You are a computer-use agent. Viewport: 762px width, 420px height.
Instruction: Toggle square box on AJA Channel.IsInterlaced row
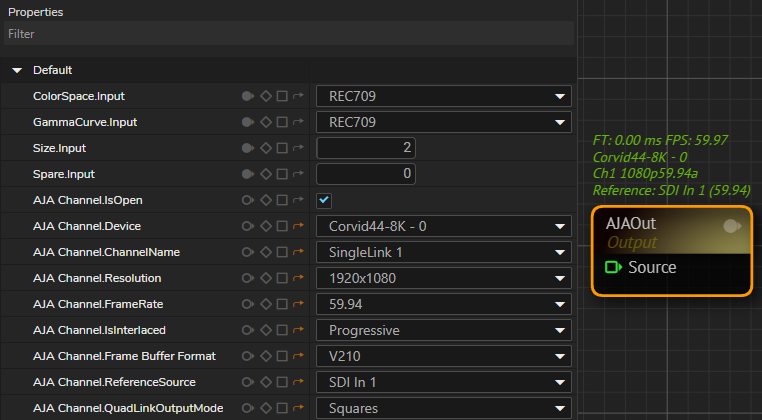click(x=282, y=330)
